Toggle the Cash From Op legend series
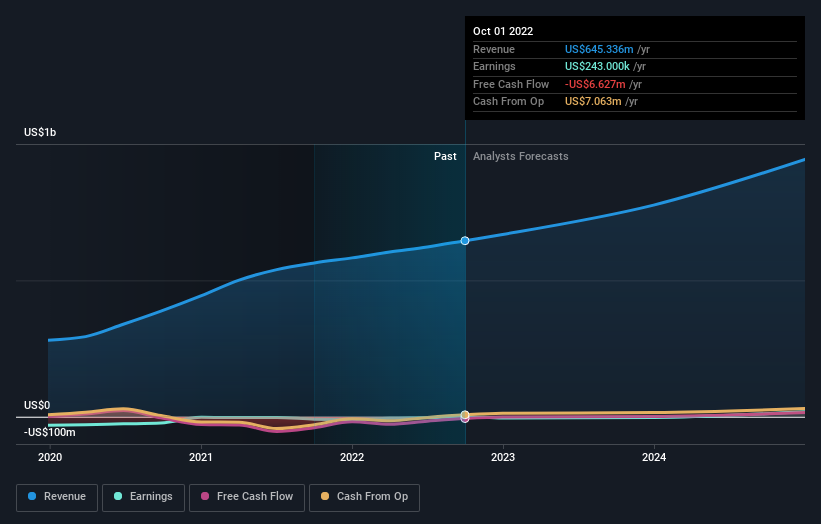Image resolution: width=821 pixels, height=524 pixels. pos(364,497)
